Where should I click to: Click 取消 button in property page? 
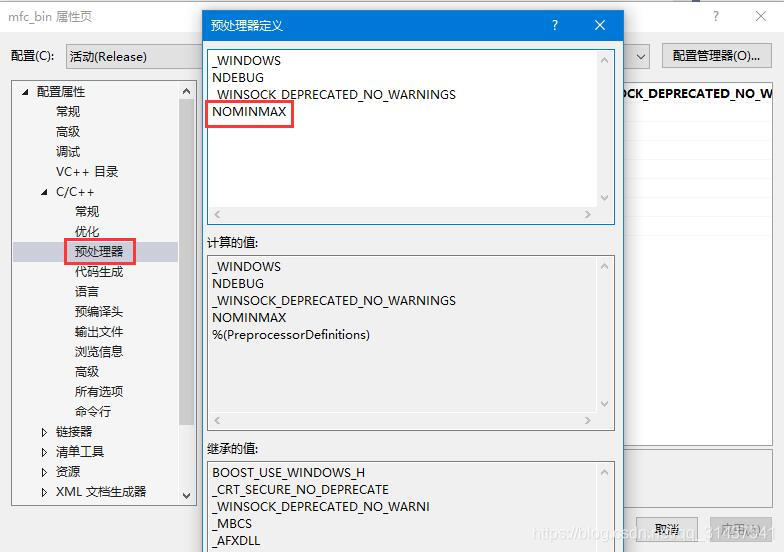(667, 529)
